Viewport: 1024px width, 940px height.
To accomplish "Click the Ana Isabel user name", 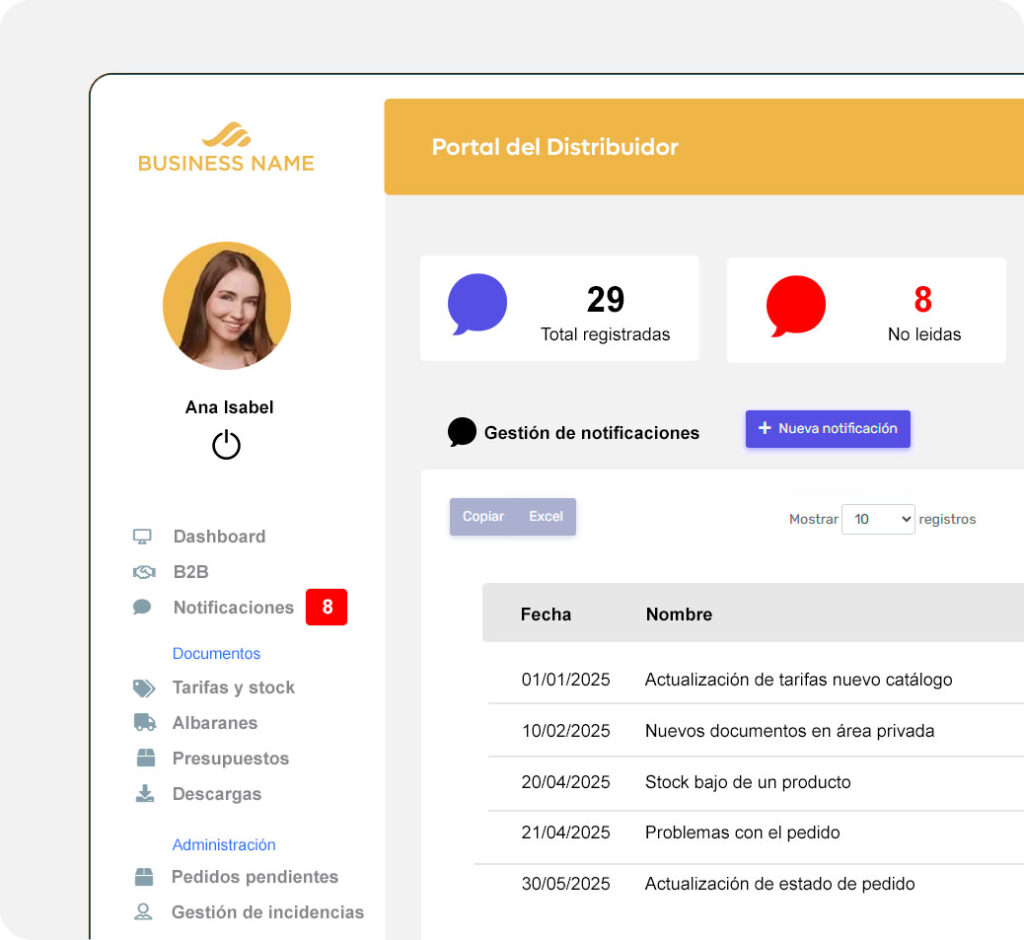I will tap(229, 407).
